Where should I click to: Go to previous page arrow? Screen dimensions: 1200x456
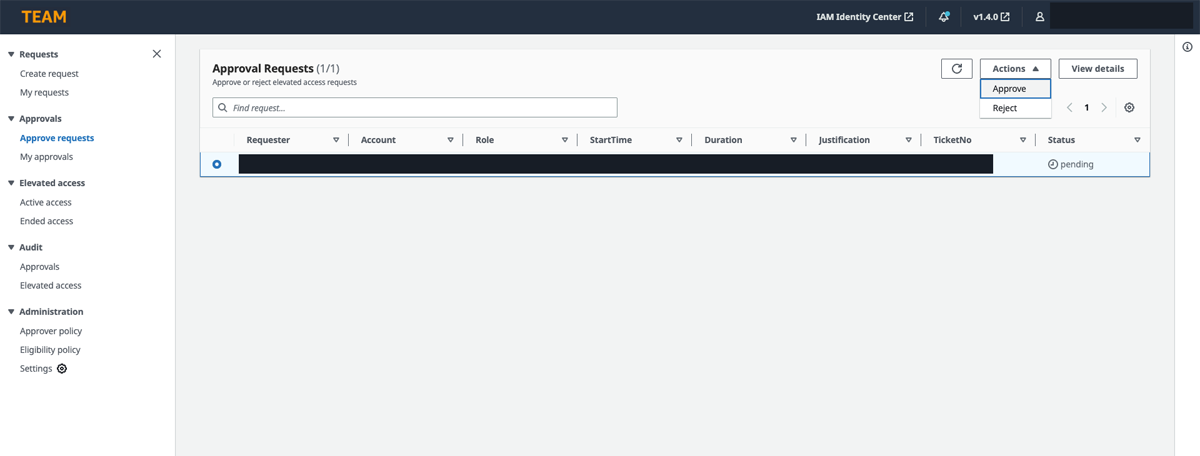[x=1069, y=108]
